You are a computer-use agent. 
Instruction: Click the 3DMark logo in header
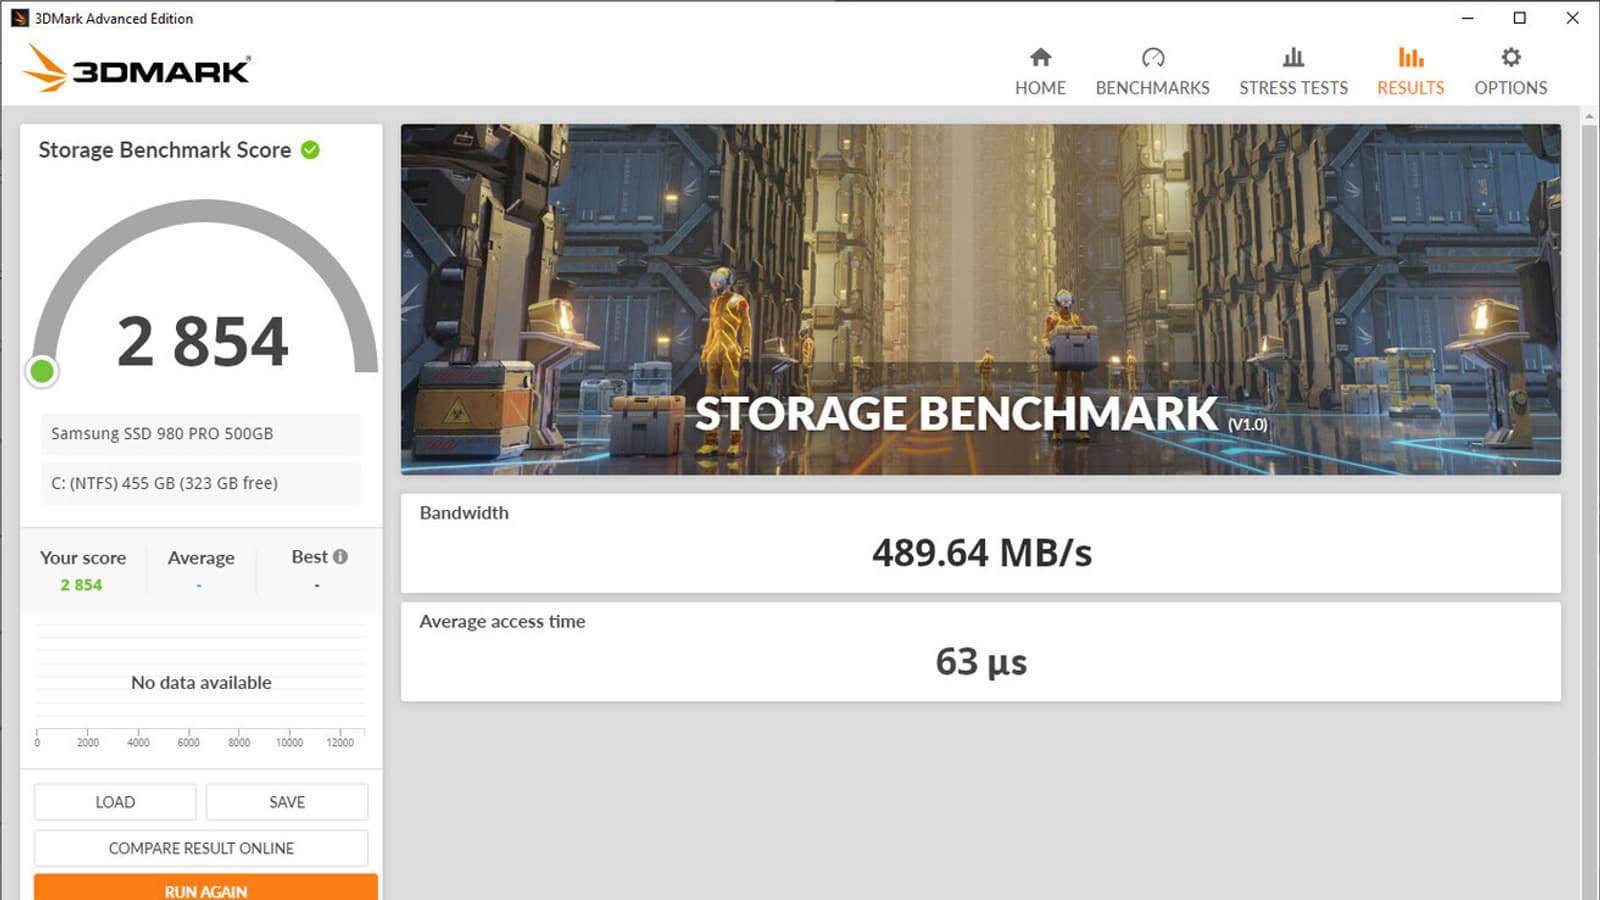coord(137,68)
